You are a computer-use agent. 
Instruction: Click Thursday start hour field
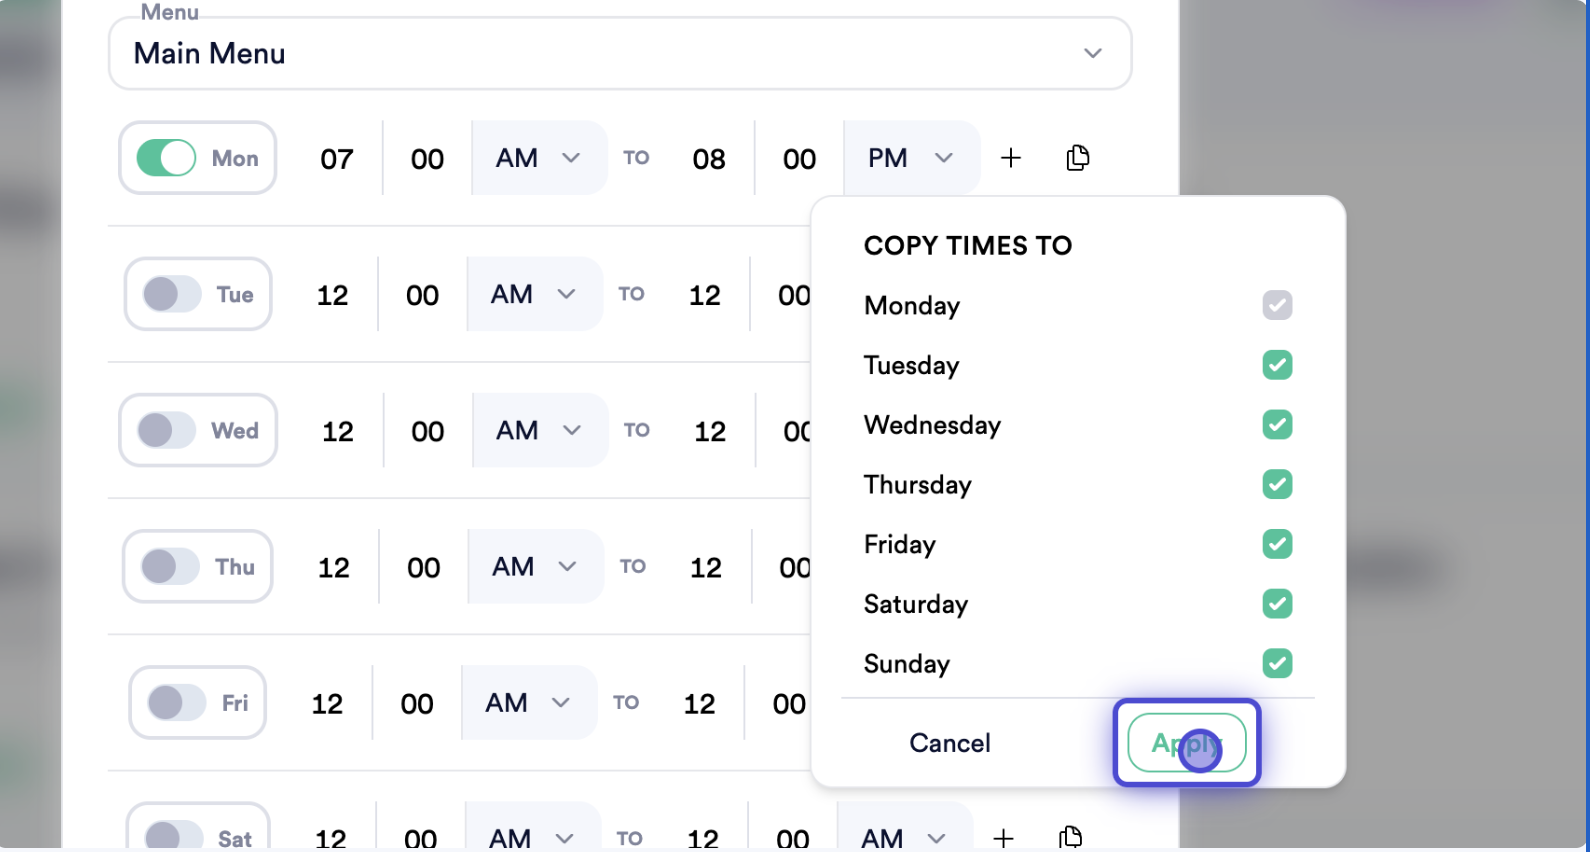(334, 567)
